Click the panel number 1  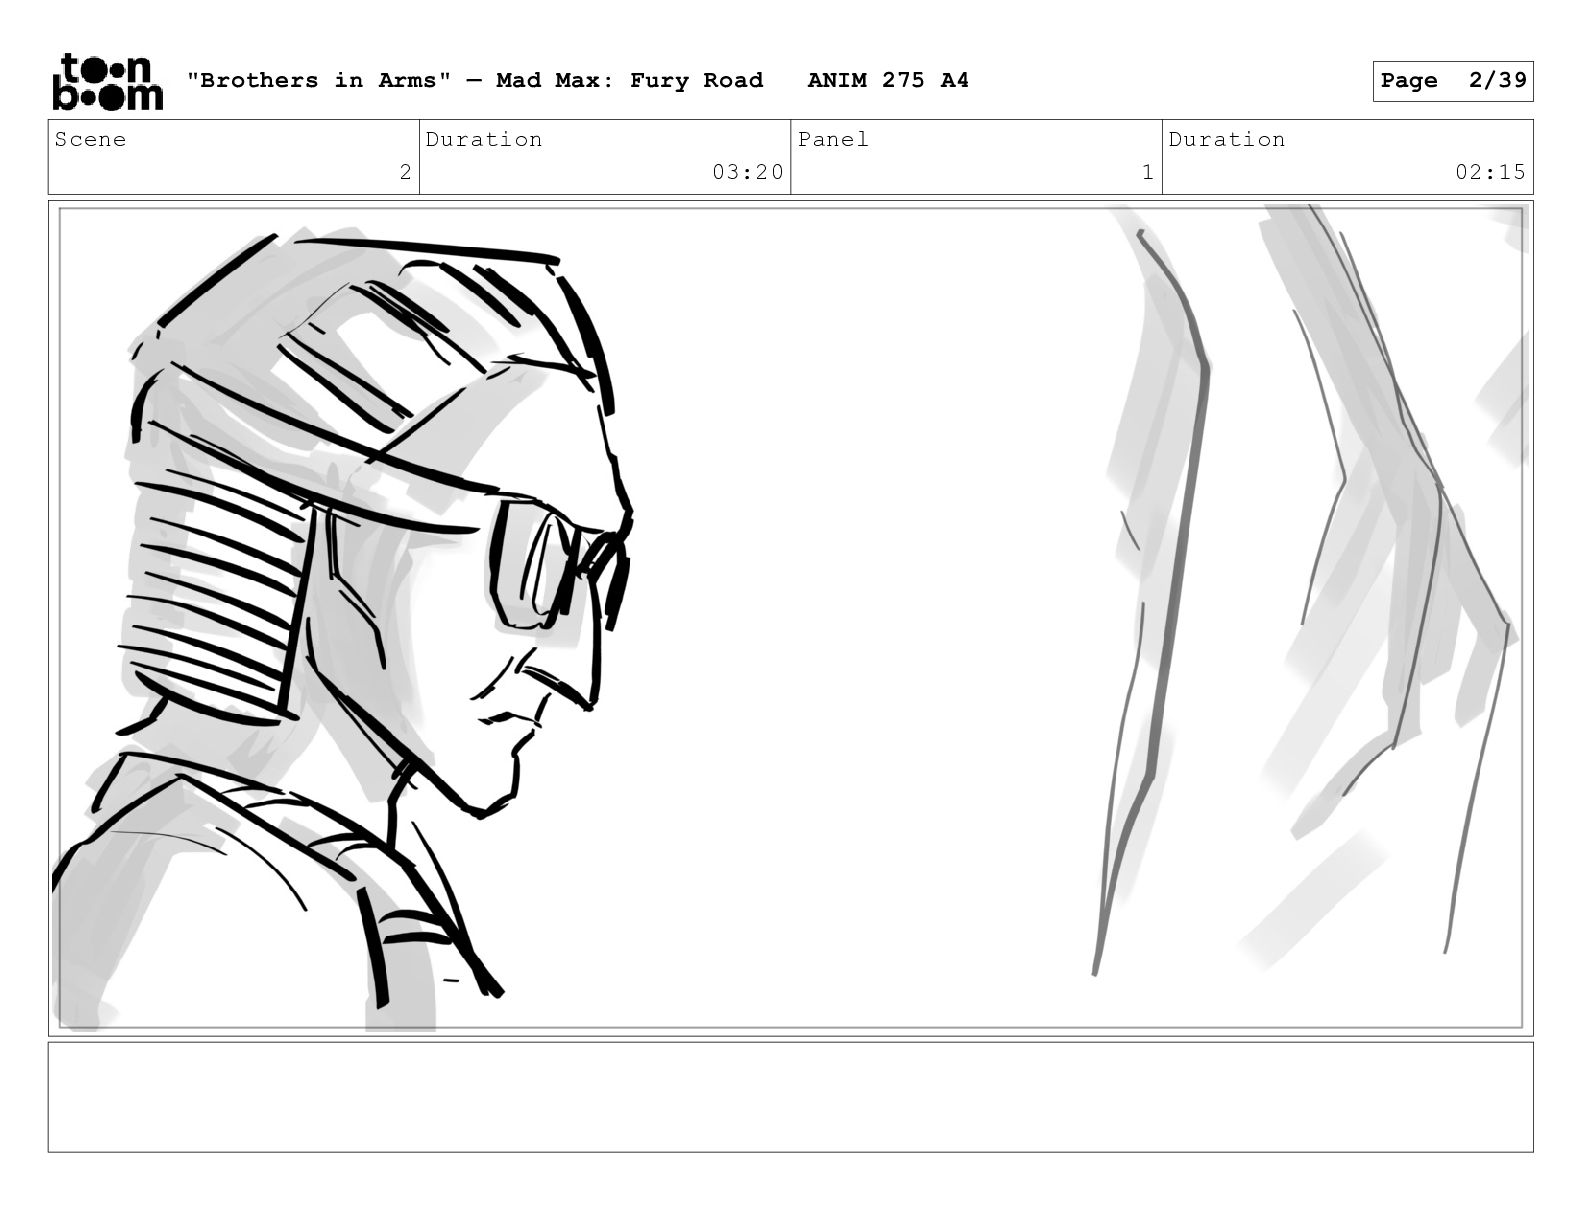1148,172
